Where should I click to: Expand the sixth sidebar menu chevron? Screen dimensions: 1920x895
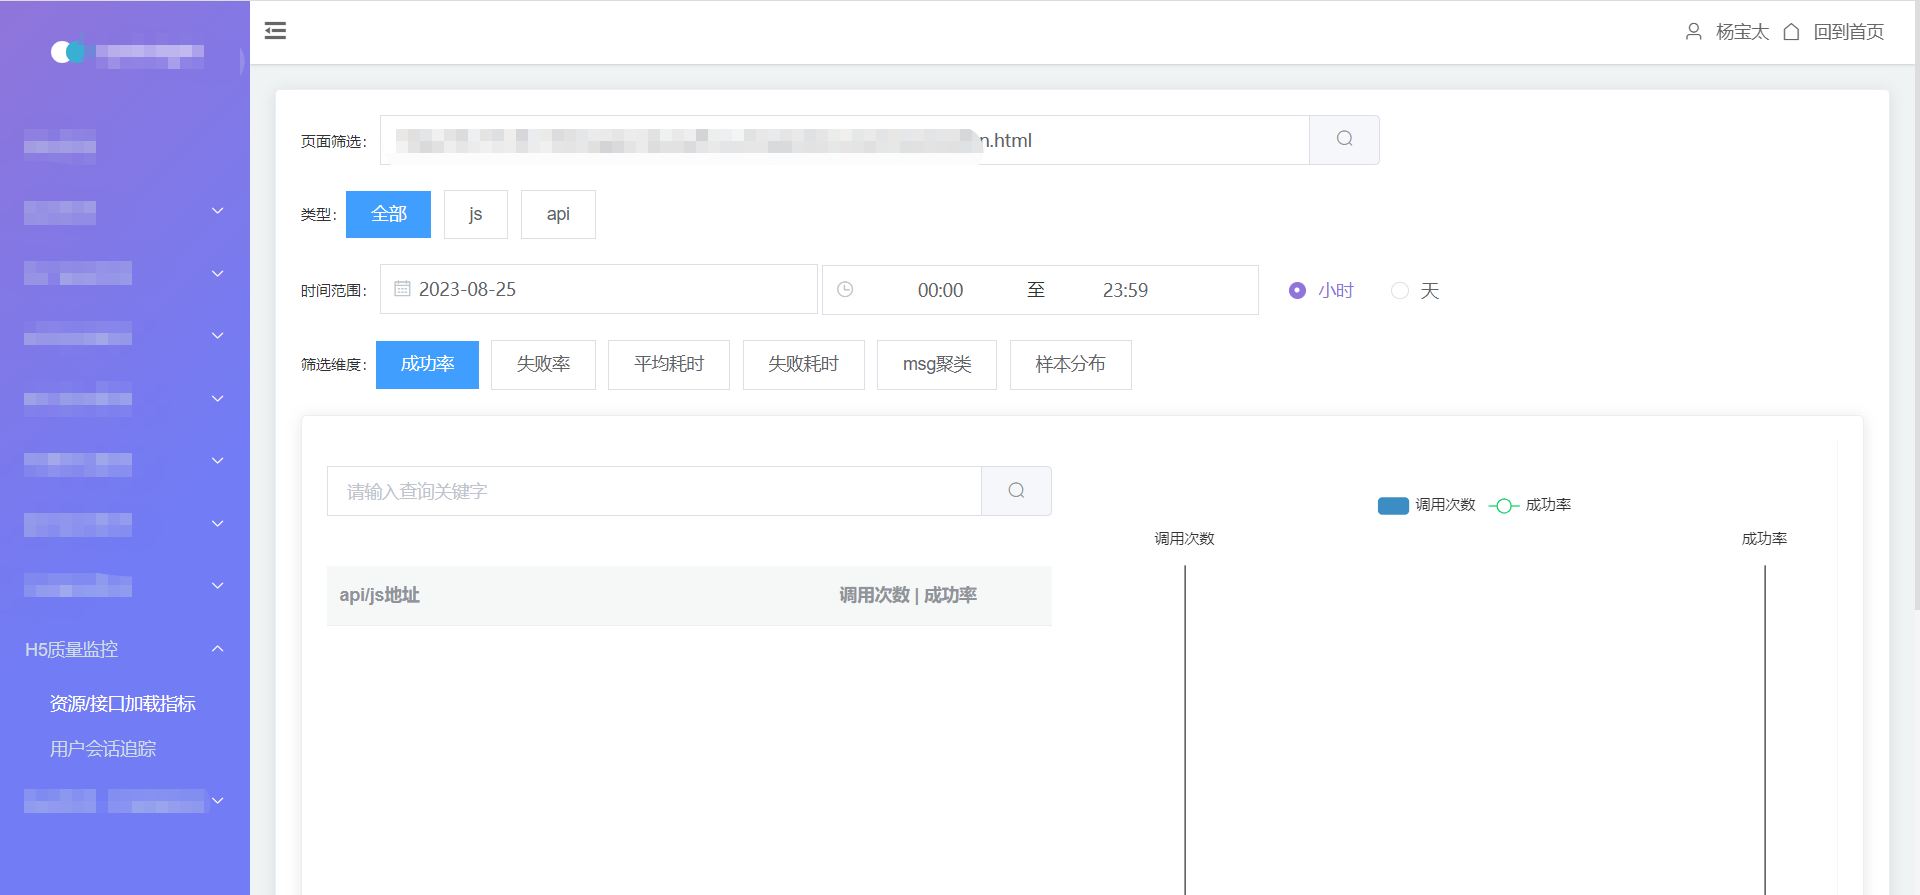[x=217, y=523]
